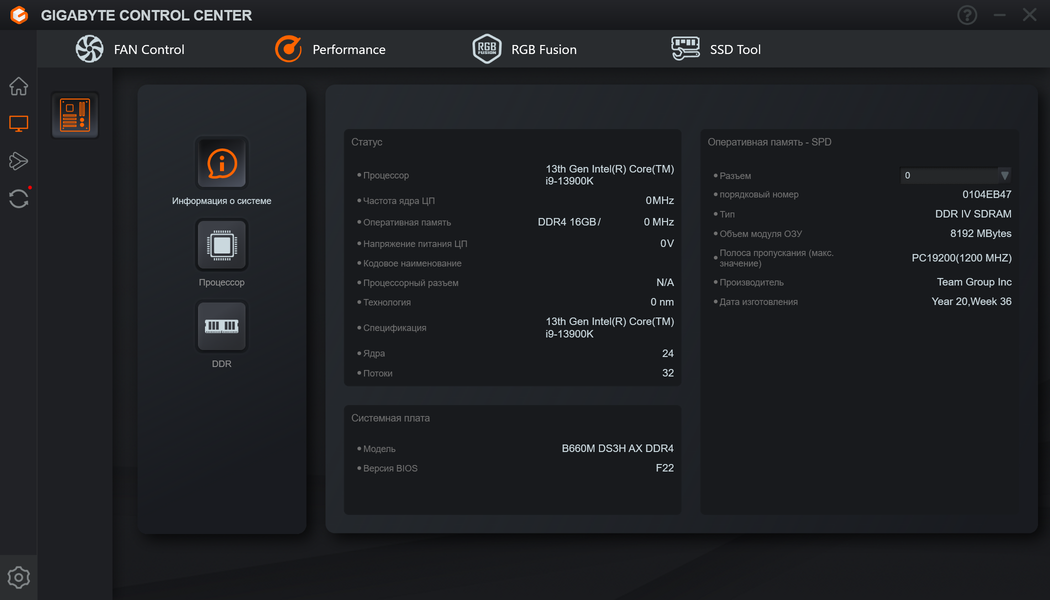Click the core count value 24
The image size is (1050, 600).
pos(668,353)
